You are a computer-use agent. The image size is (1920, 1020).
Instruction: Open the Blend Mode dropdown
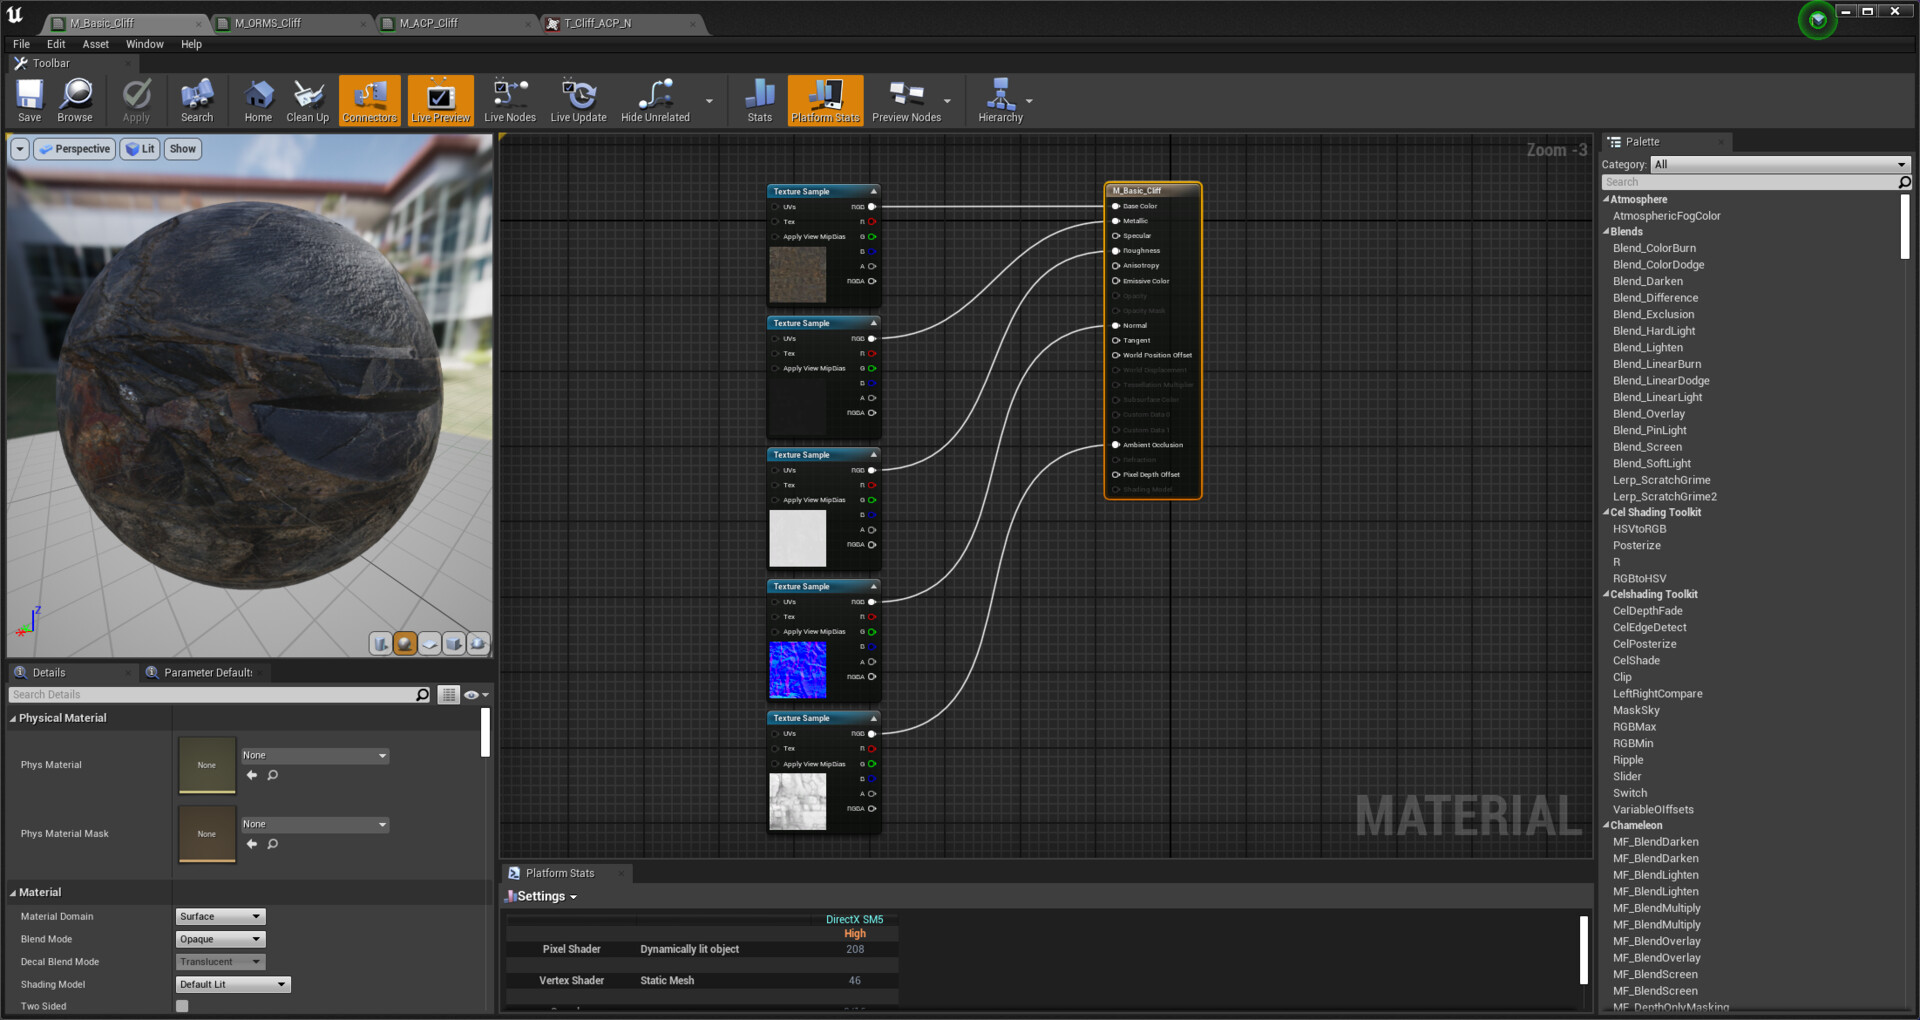pyautogui.click(x=220, y=939)
